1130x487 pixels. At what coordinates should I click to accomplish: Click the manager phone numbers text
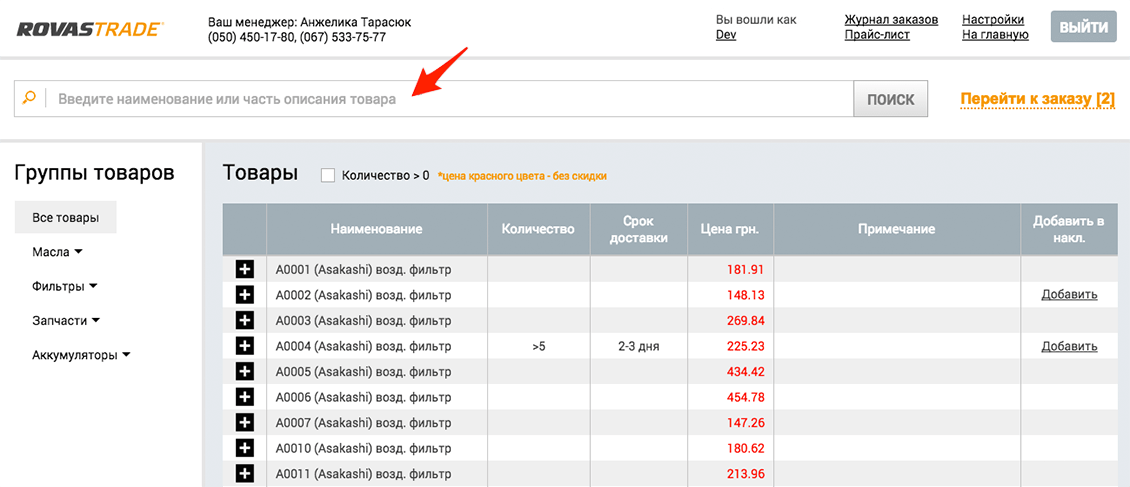click(x=297, y=37)
